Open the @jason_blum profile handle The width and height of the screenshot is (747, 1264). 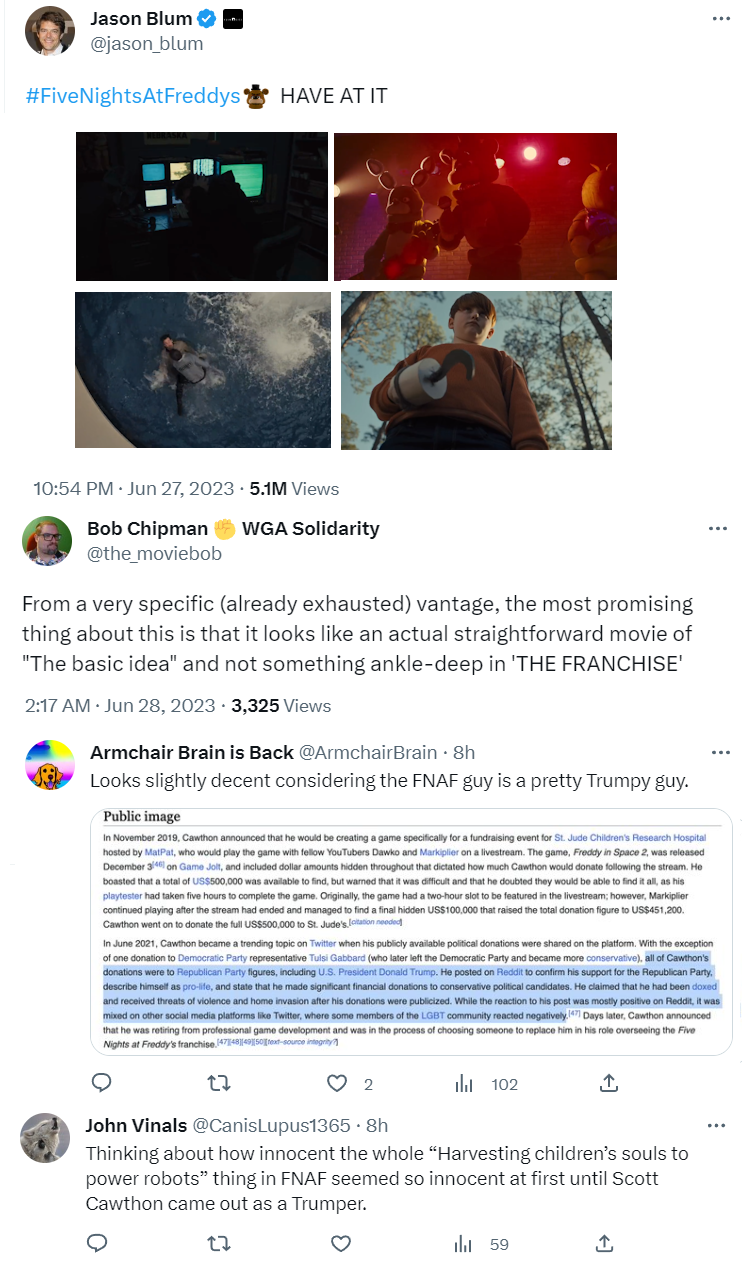pyautogui.click(x=146, y=44)
